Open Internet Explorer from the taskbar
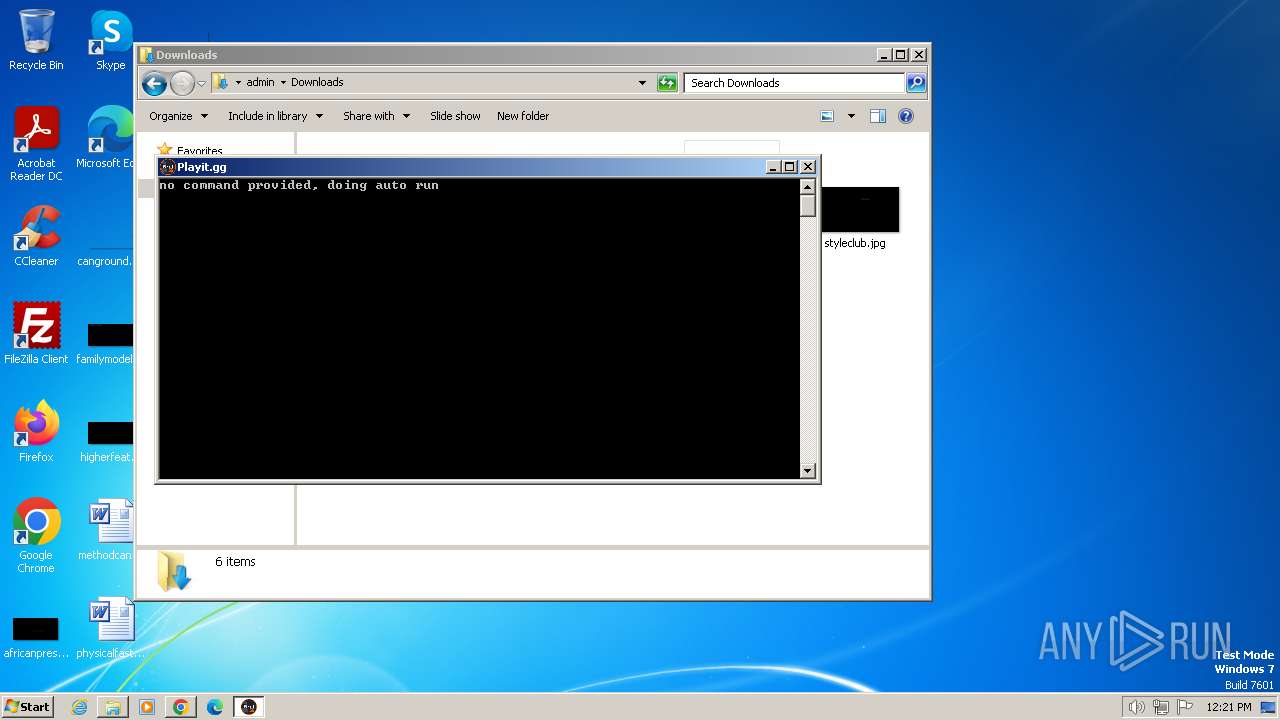 [79, 707]
